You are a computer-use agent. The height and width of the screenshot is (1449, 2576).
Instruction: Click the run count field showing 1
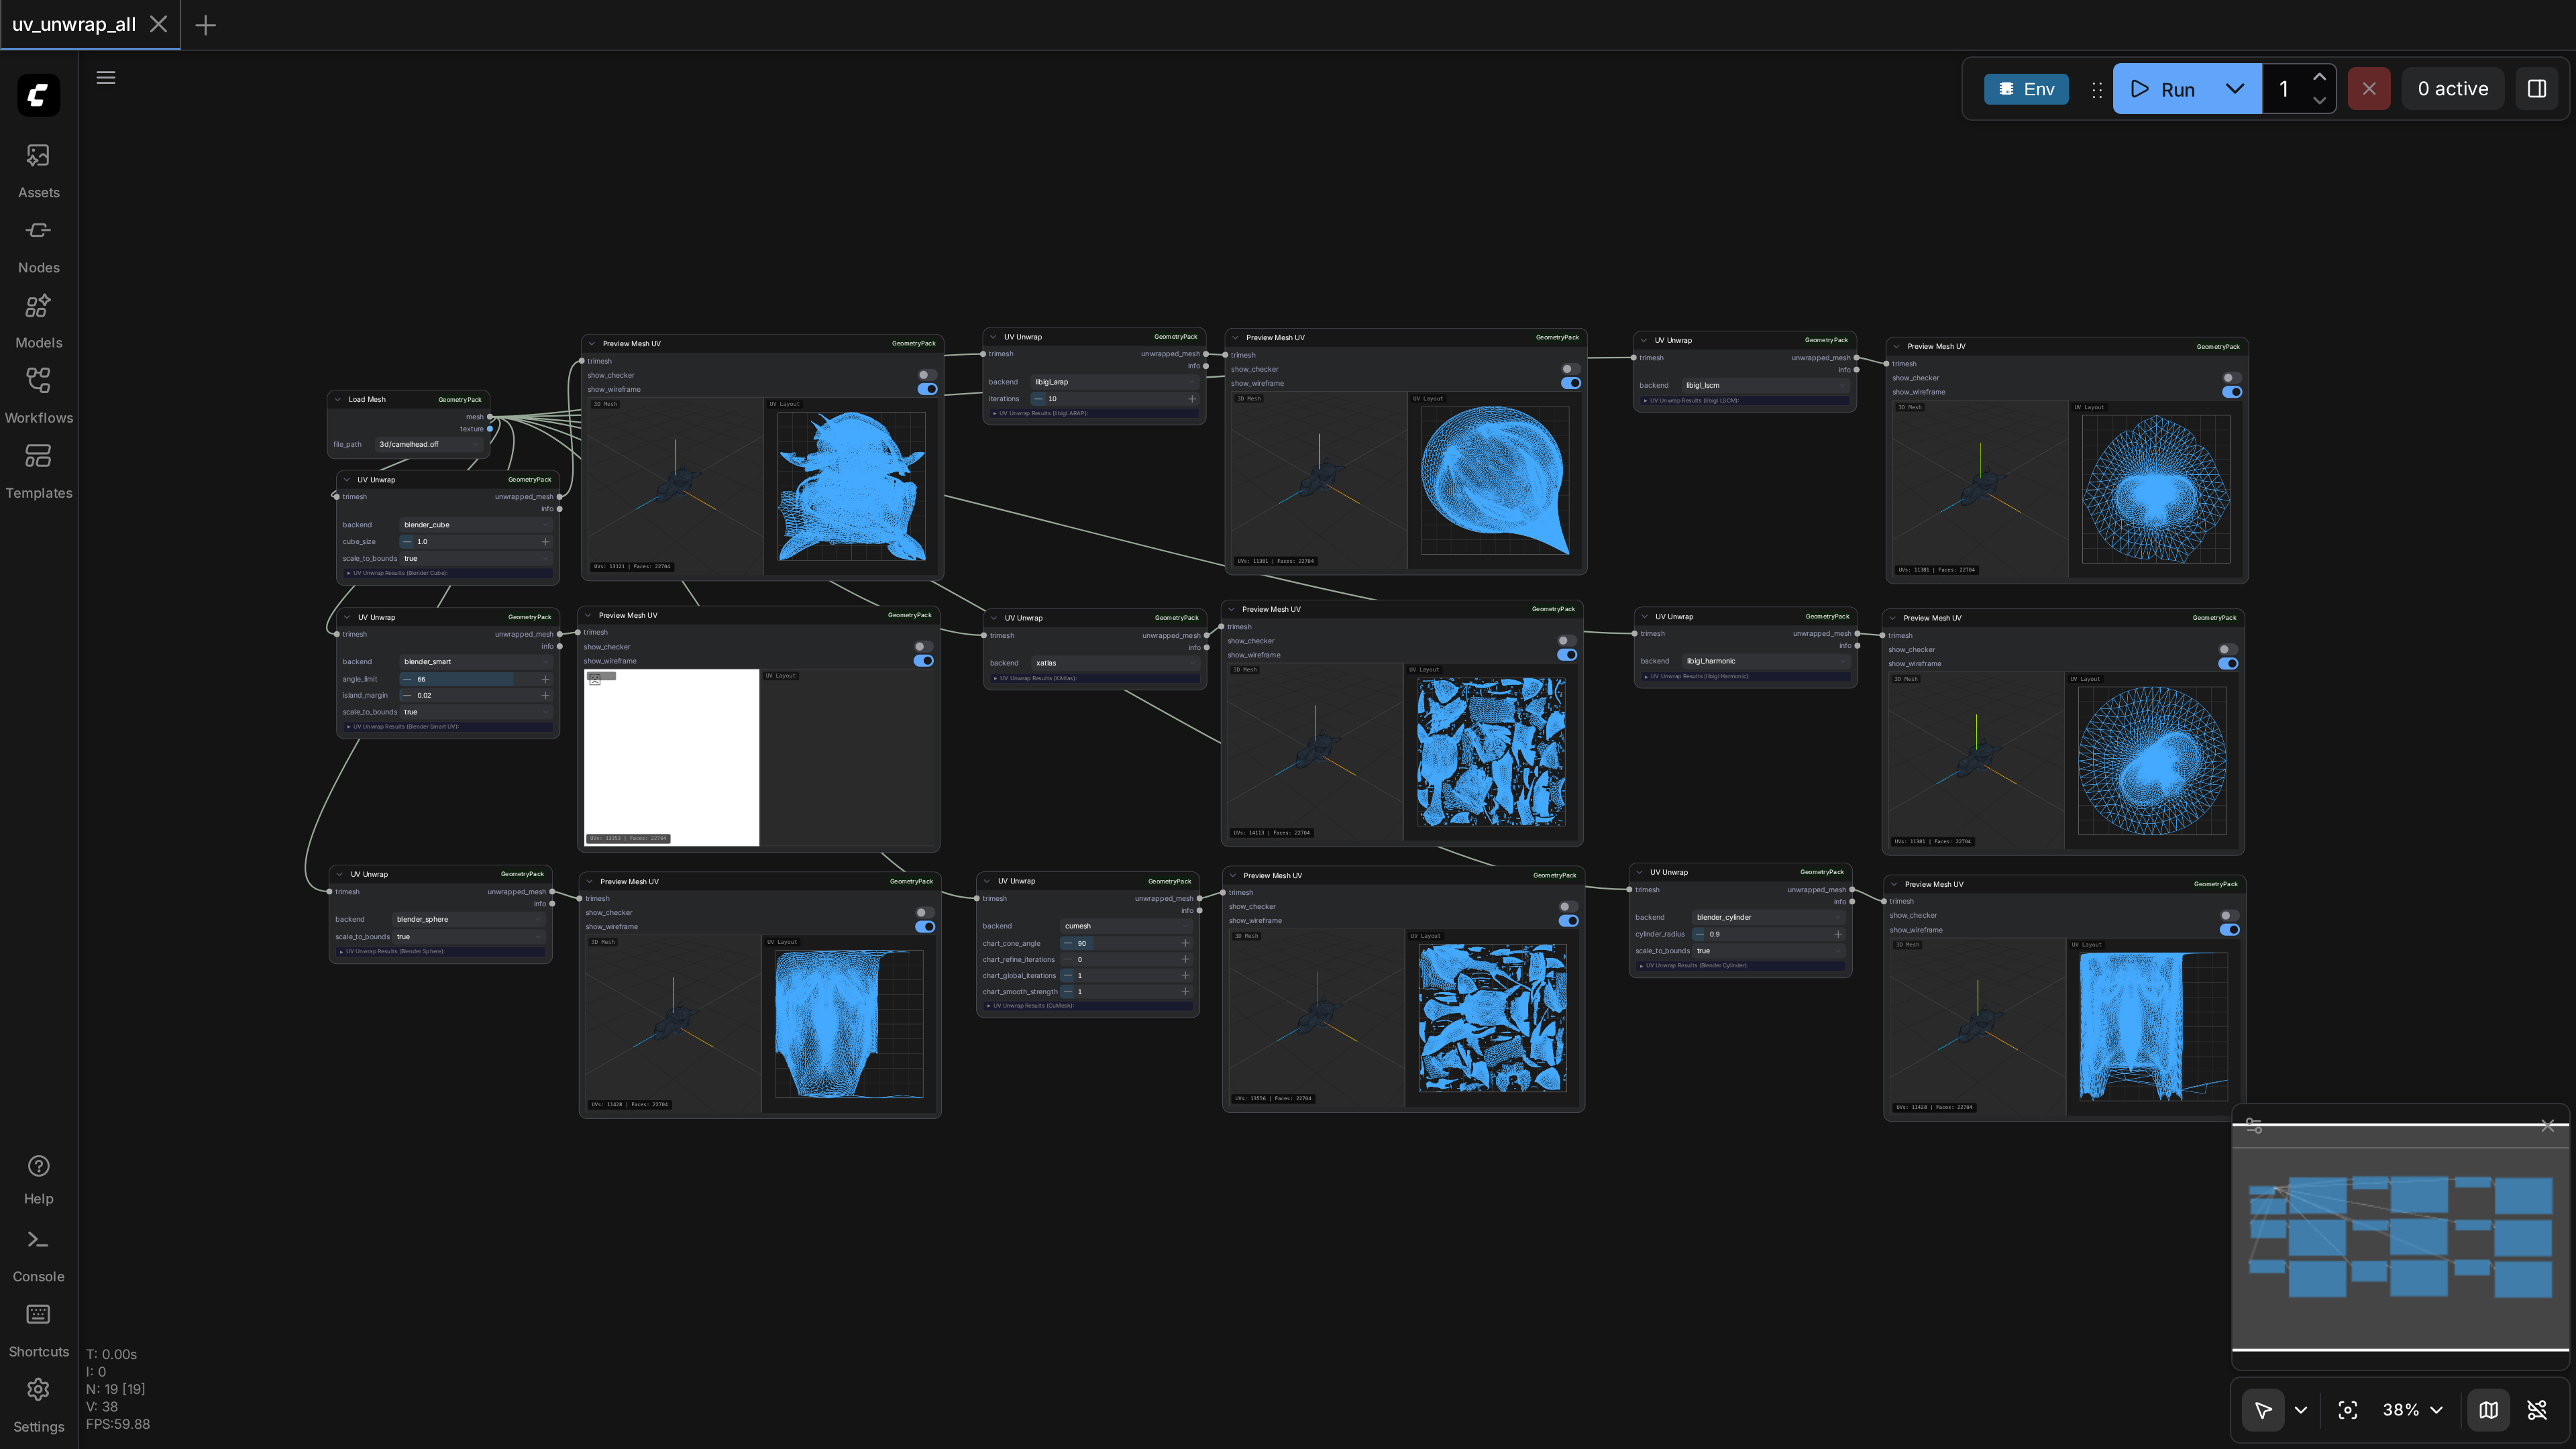(x=2284, y=89)
